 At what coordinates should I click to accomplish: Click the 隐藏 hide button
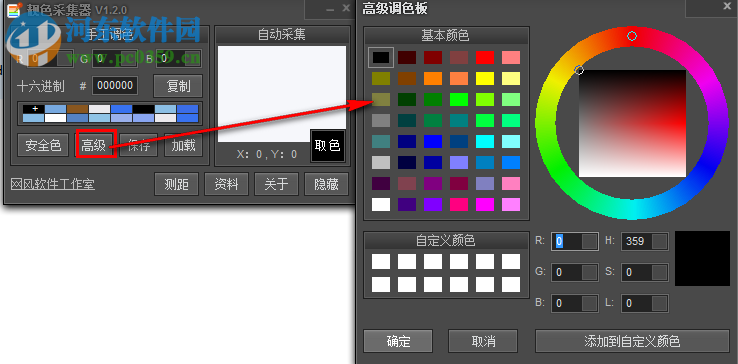pos(326,184)
